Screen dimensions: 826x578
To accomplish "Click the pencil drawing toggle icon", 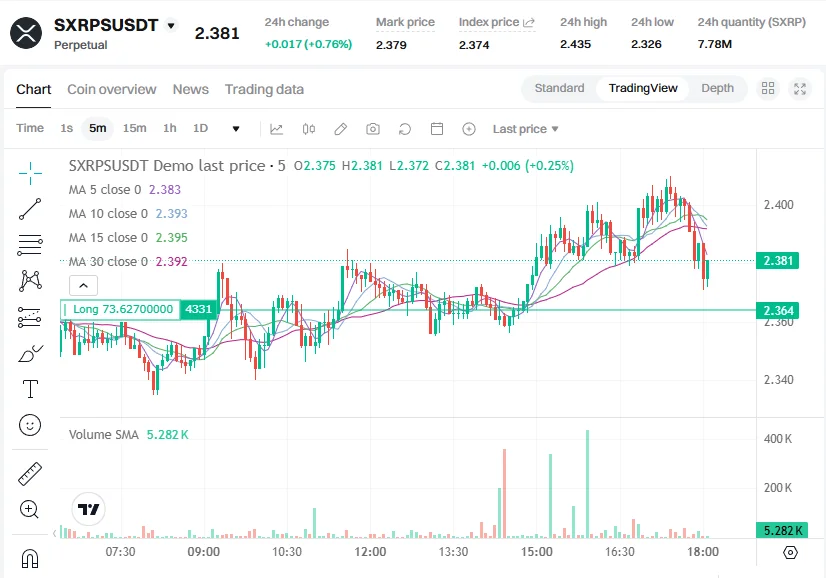I will pos(341,129).
